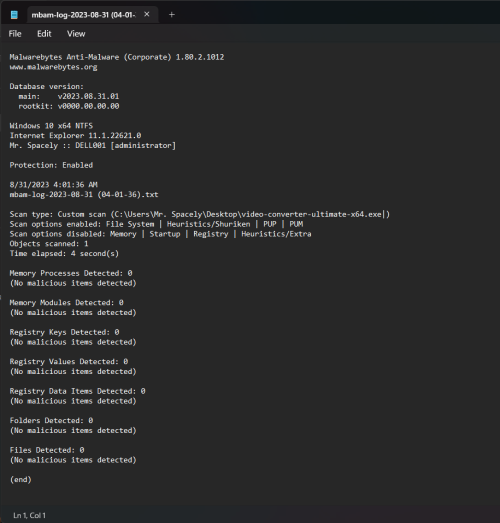Click the 'Memory Modules Detected: 0' line
The height and width of the screenshot is (523, 500).
coord(66,303)
